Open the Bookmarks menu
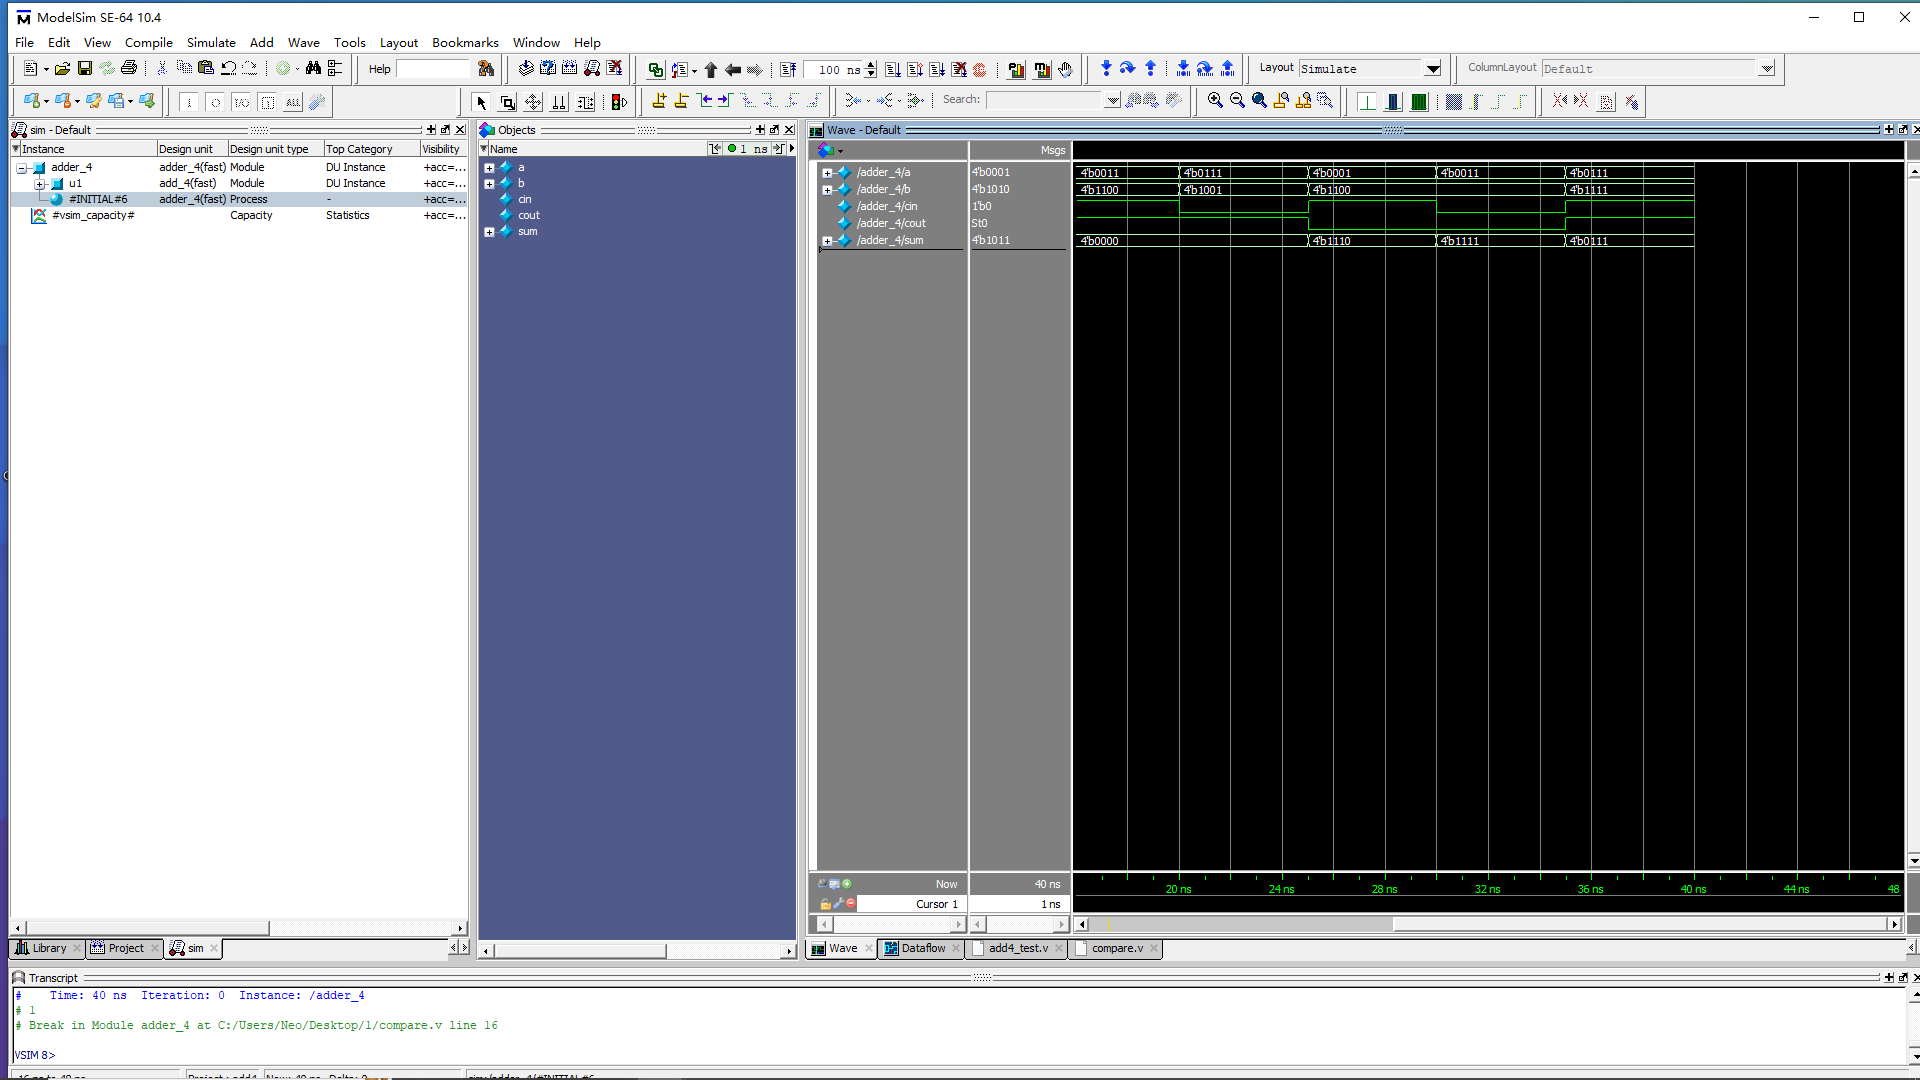 coord(465,42)
